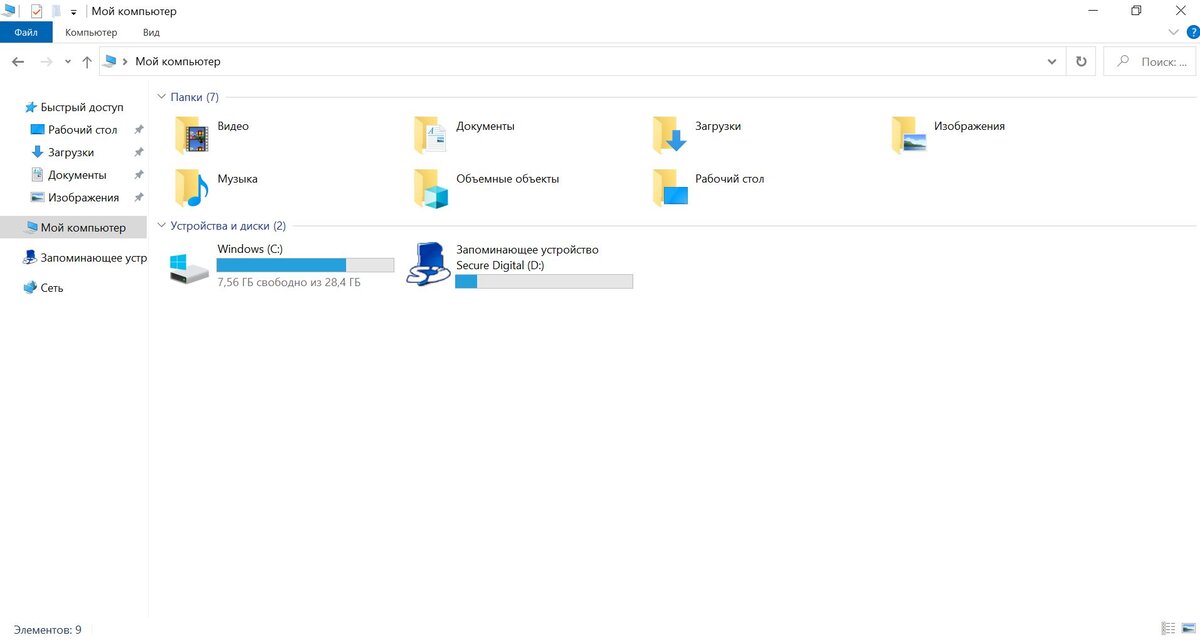The height and width of the screenshot is (640, 1200).
Task: Collapse the Папки (7) group
Action: (161, 97)
